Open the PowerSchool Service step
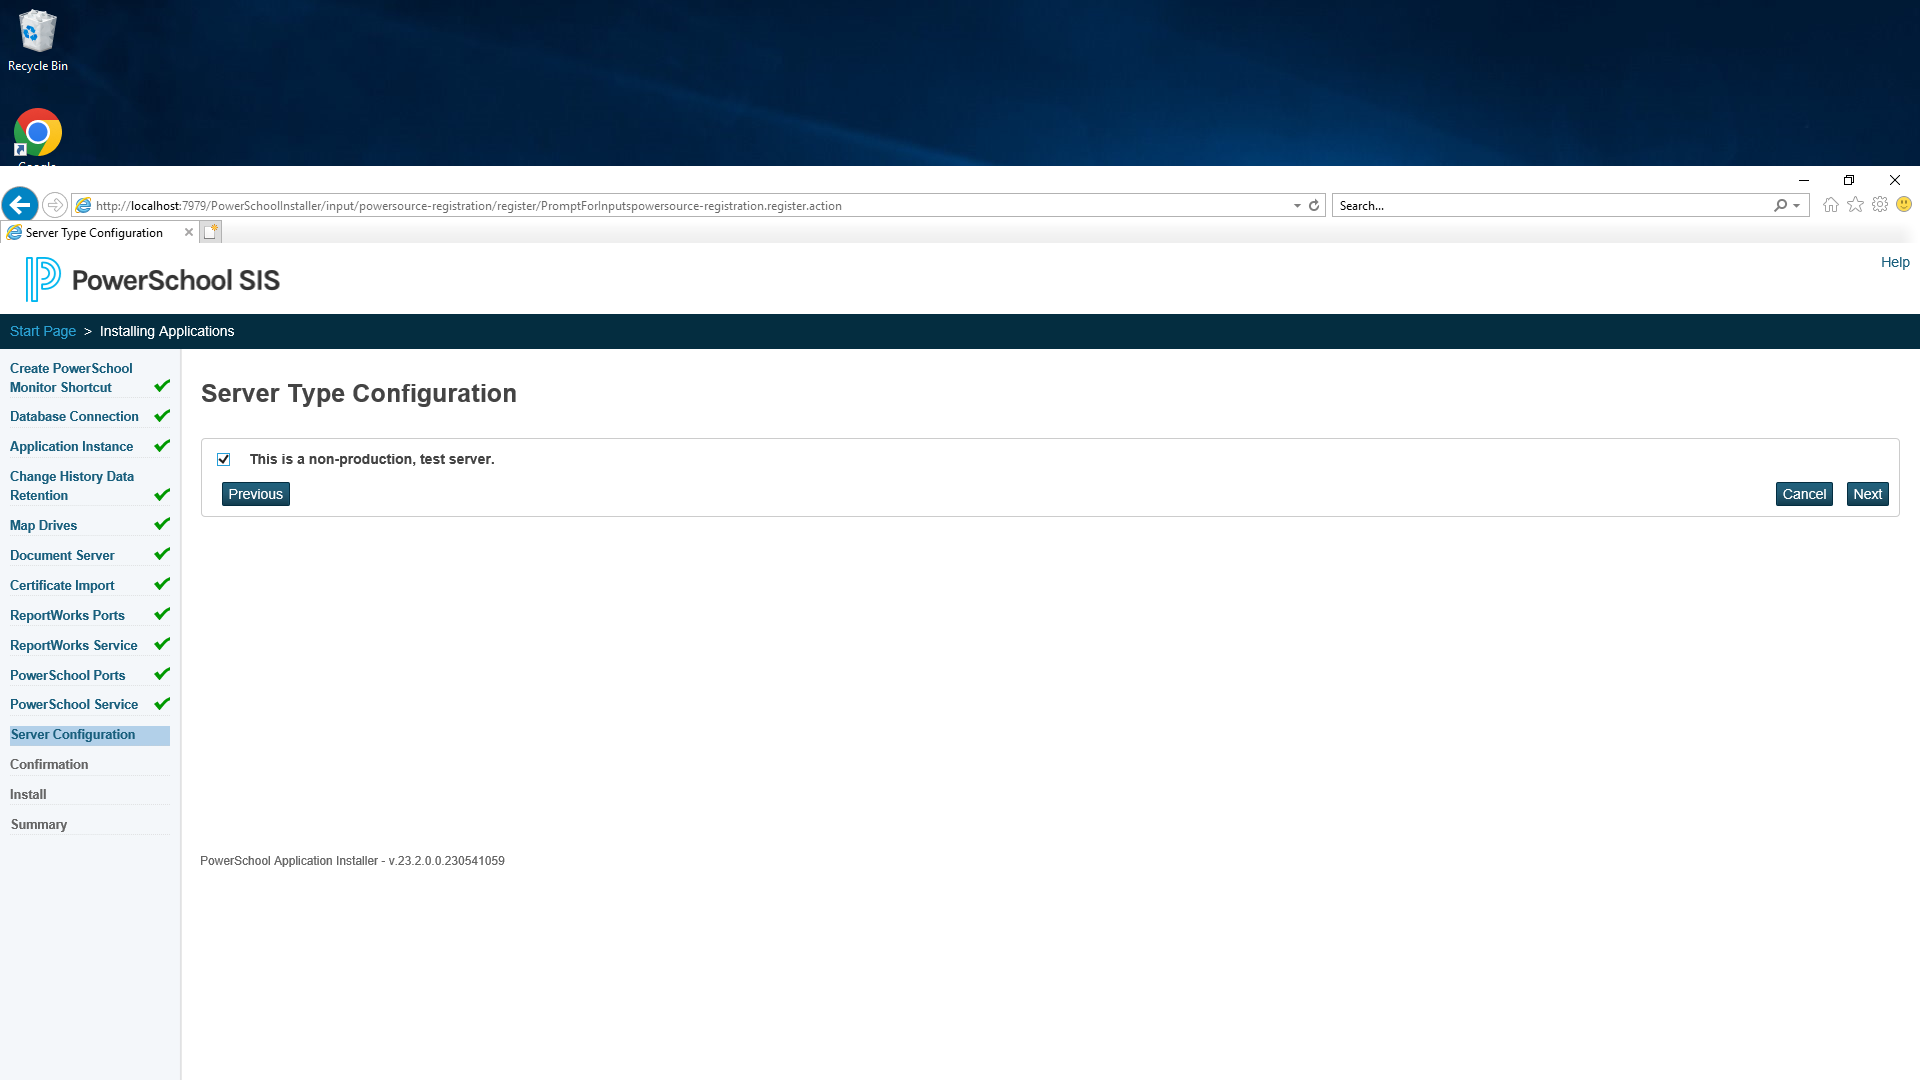Viewport: 1920px width, 1080px height. point(74,704)
